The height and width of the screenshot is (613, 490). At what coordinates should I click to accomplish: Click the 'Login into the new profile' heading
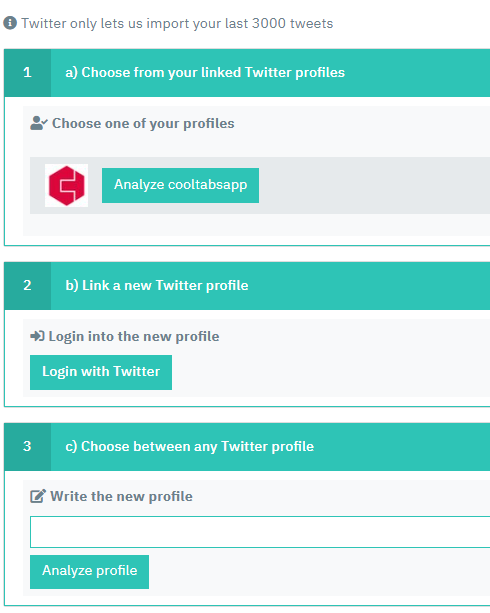[x=134, y=336]
